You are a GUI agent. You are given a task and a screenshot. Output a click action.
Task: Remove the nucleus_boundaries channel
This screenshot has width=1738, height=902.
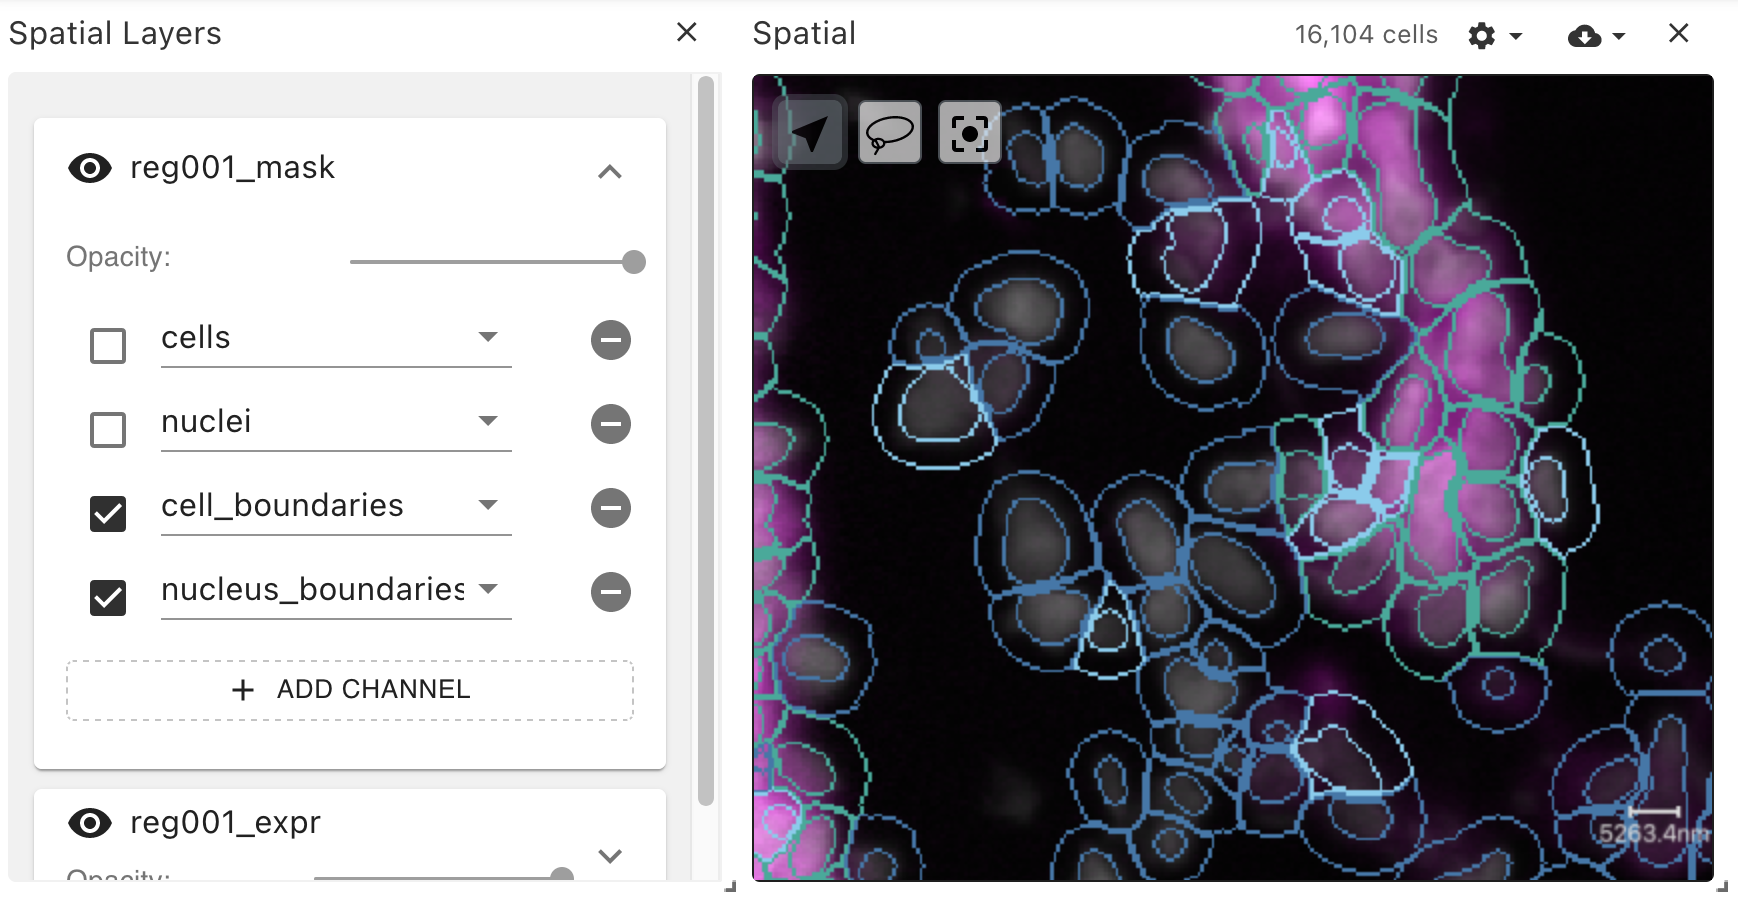point(610,592)
